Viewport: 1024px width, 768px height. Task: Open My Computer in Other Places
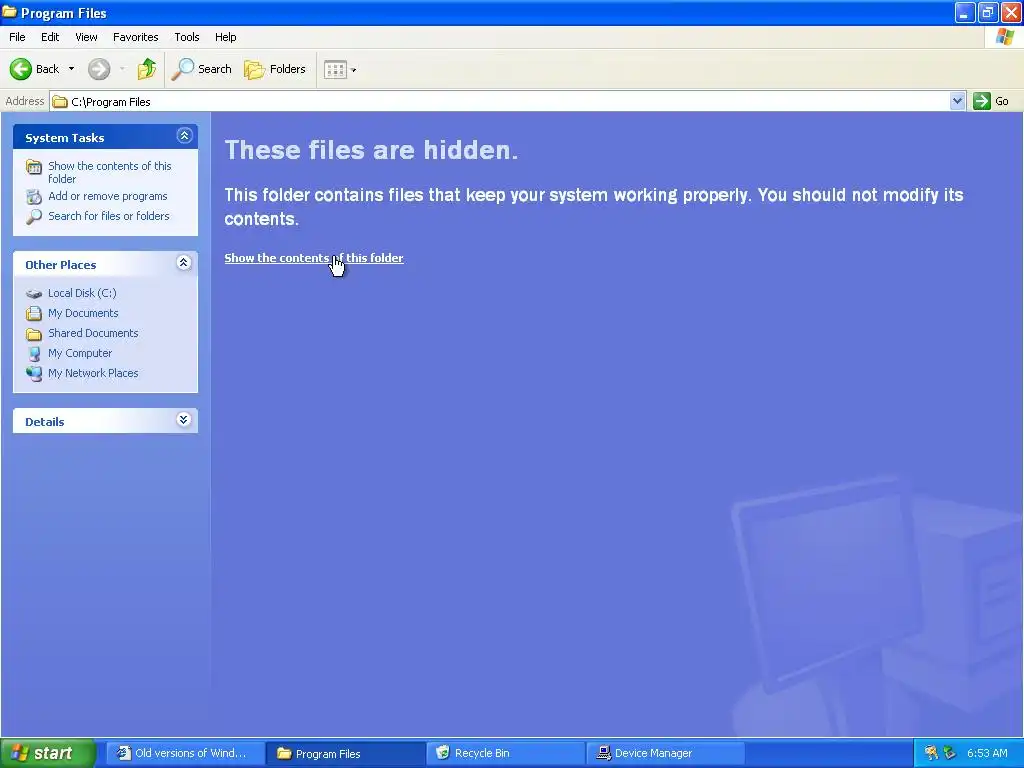(x=80, y=353)
